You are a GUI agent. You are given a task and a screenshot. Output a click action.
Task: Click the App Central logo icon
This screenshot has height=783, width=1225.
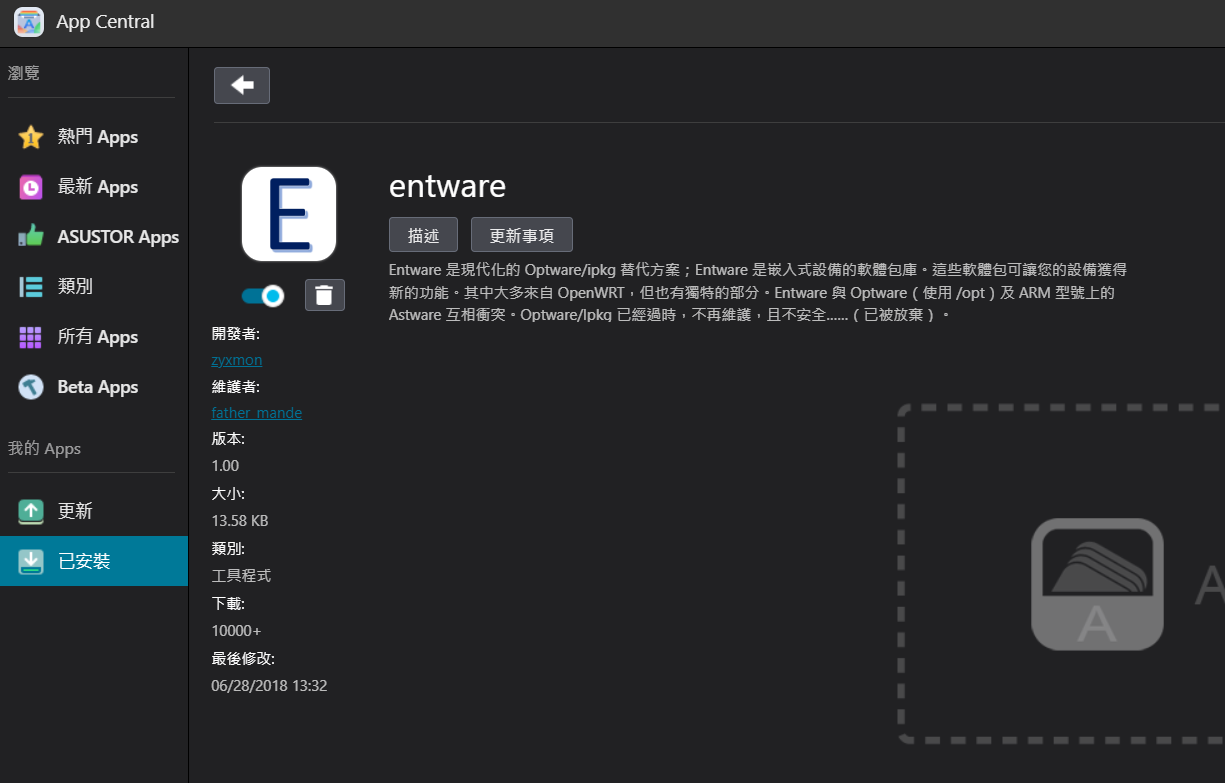[x=29, y=21]
